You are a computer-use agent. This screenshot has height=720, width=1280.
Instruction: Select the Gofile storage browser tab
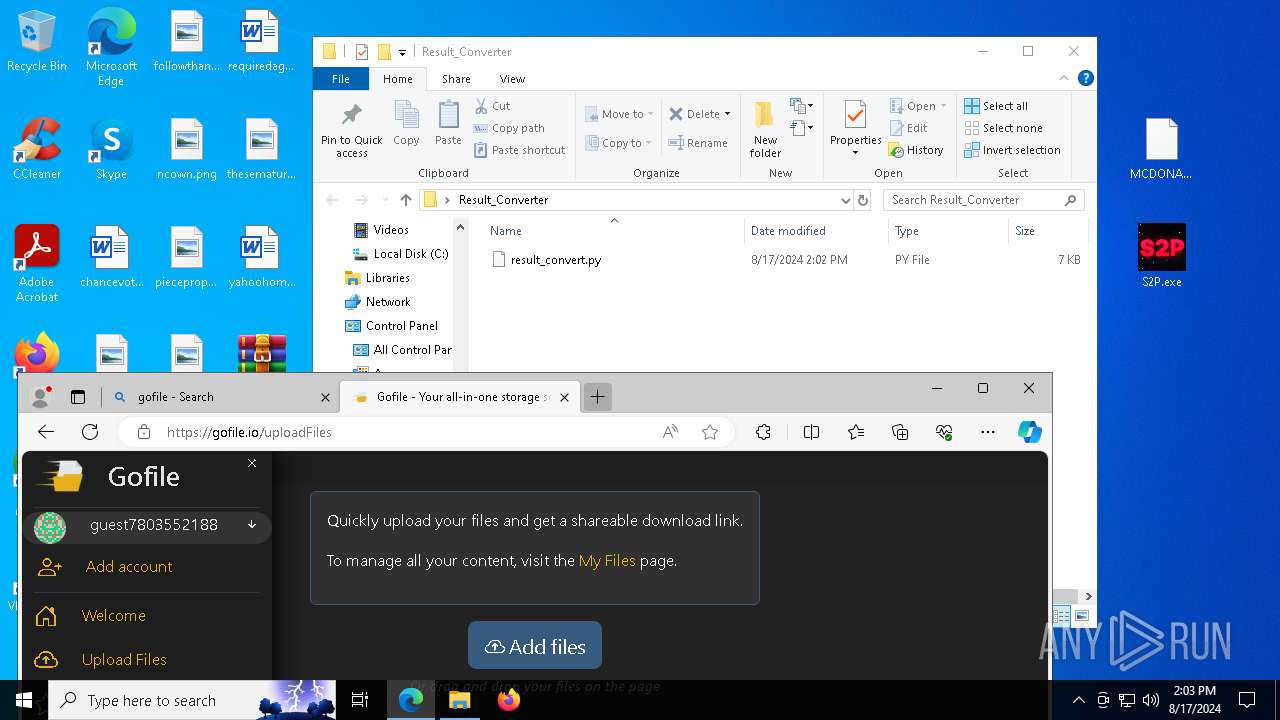458,397
